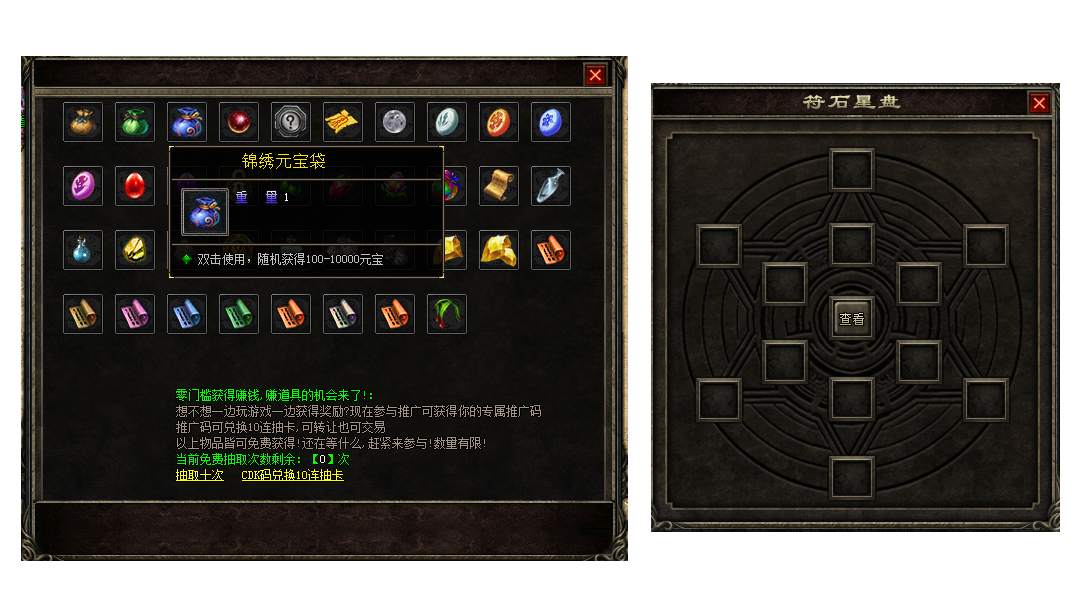Pick the large gold nugget item
Viewport: 1086px width, 614px height.
coord(499,250)
